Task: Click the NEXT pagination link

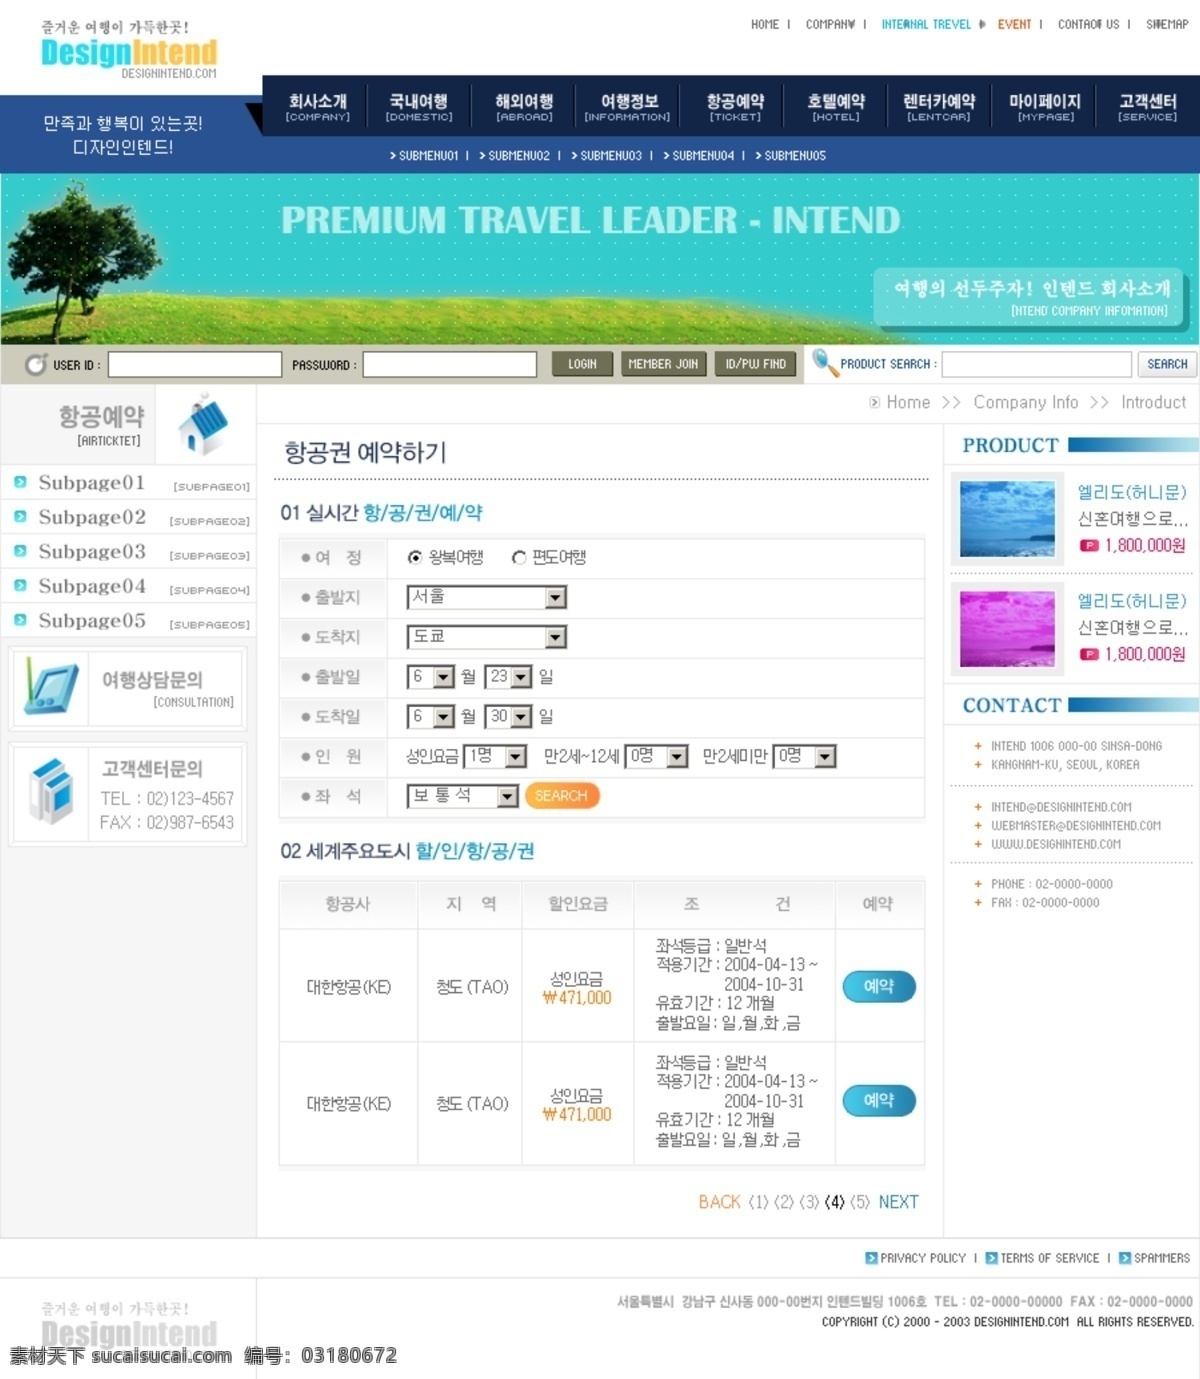Action: 898,1202
